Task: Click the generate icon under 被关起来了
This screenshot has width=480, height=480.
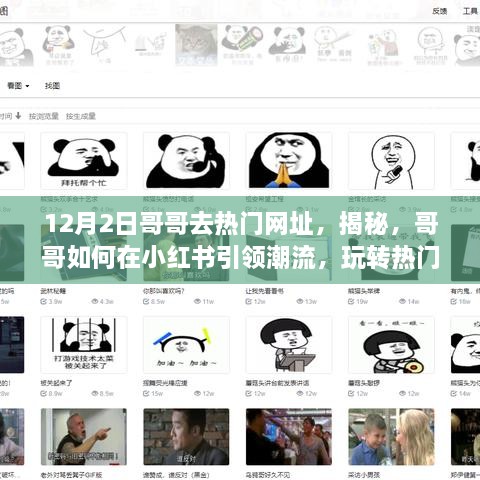Action: (x=44, y=393)
